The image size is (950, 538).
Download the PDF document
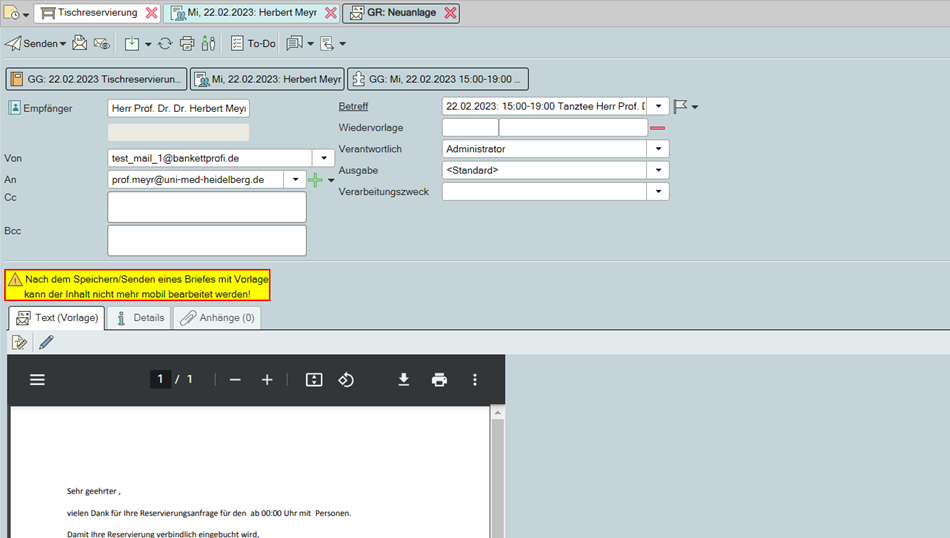pos(404,380)
